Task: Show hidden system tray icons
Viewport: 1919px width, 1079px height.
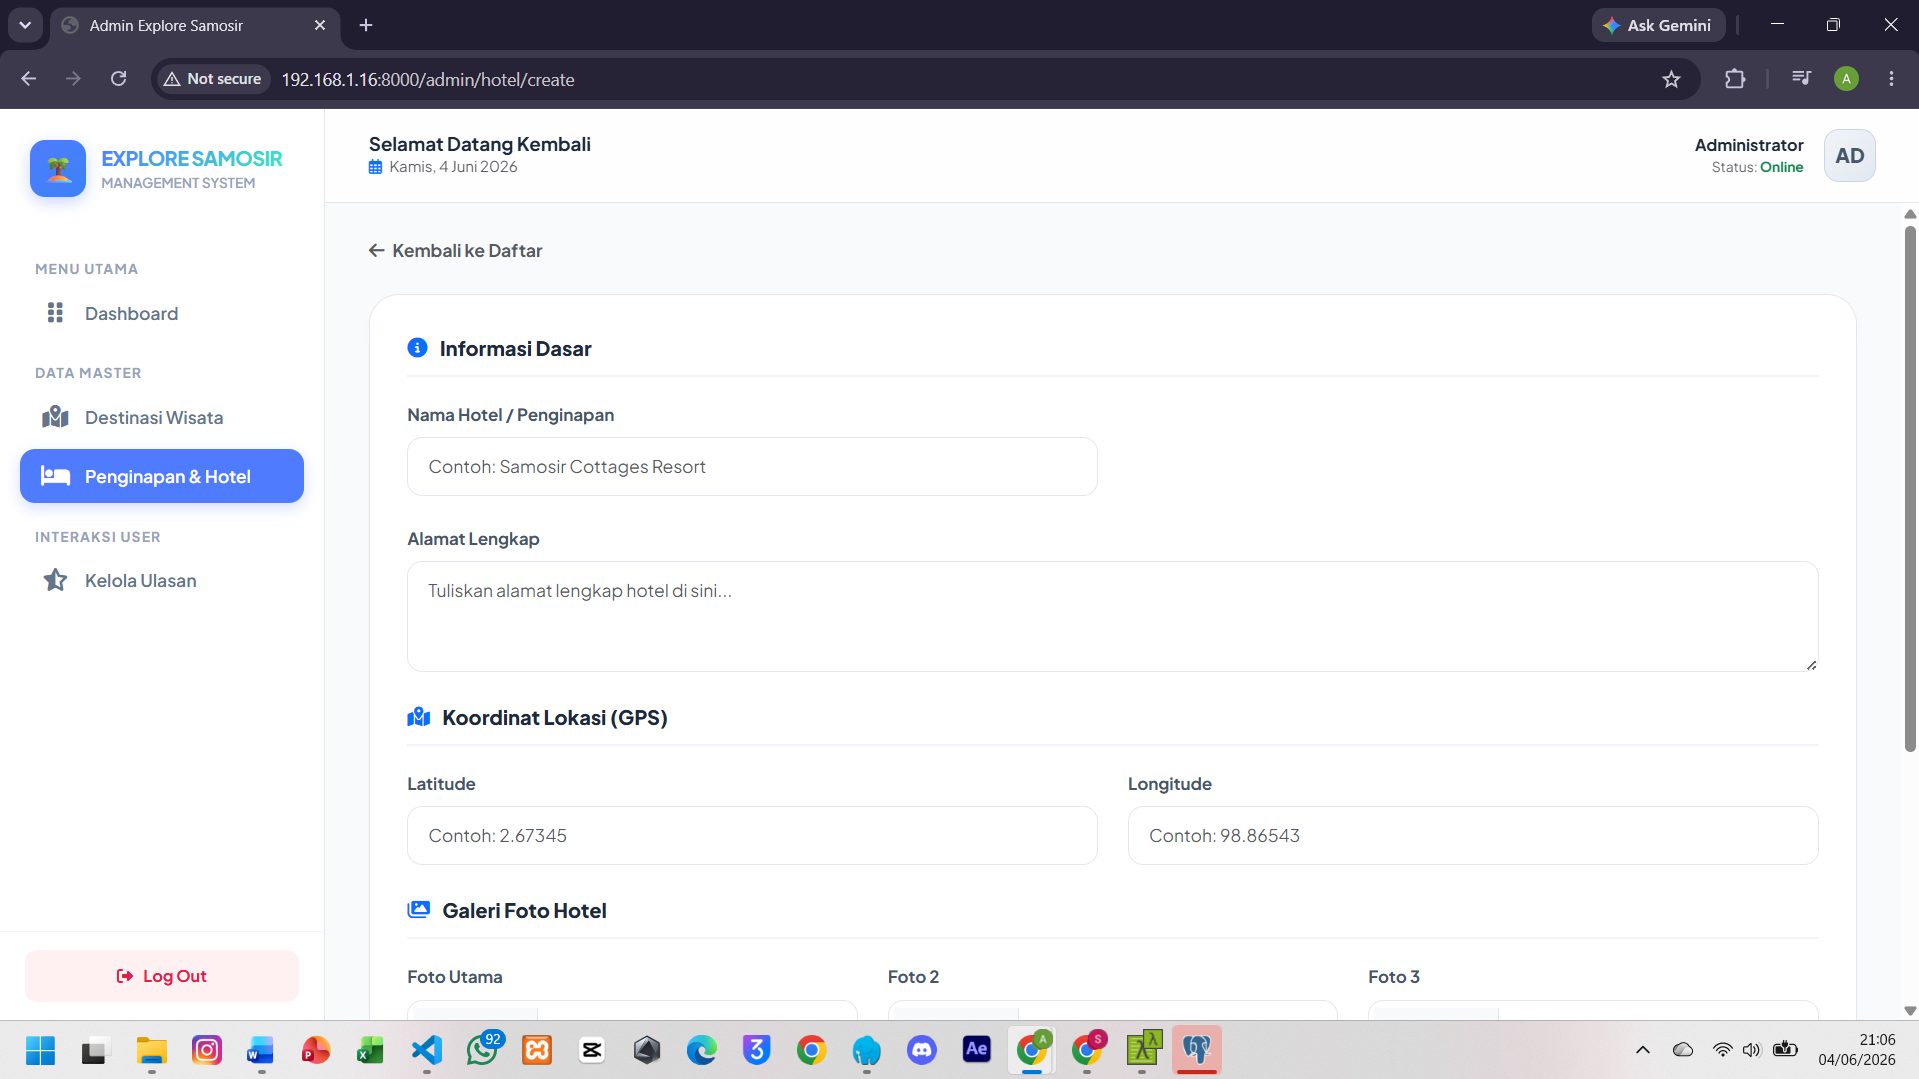Action: tap(1642, 1050)
